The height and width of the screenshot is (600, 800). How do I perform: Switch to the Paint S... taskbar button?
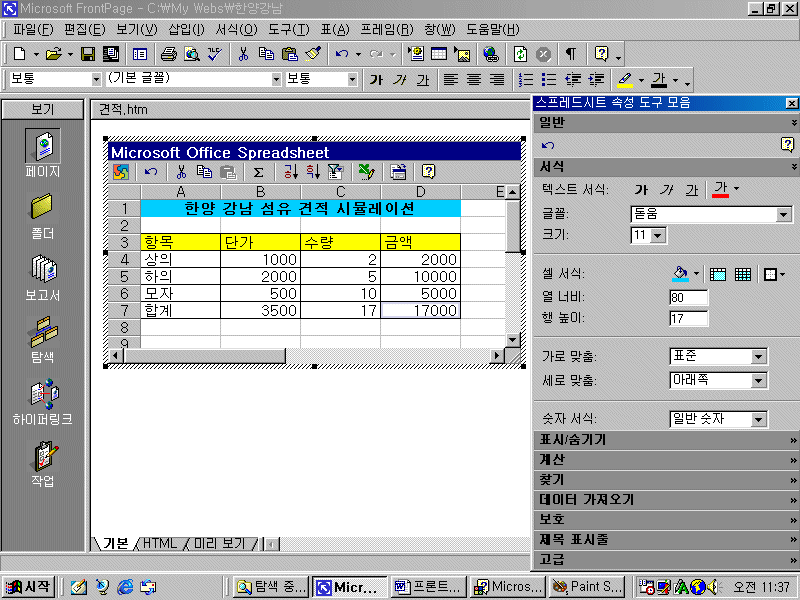pyautogui.click(x=588, y=587)
